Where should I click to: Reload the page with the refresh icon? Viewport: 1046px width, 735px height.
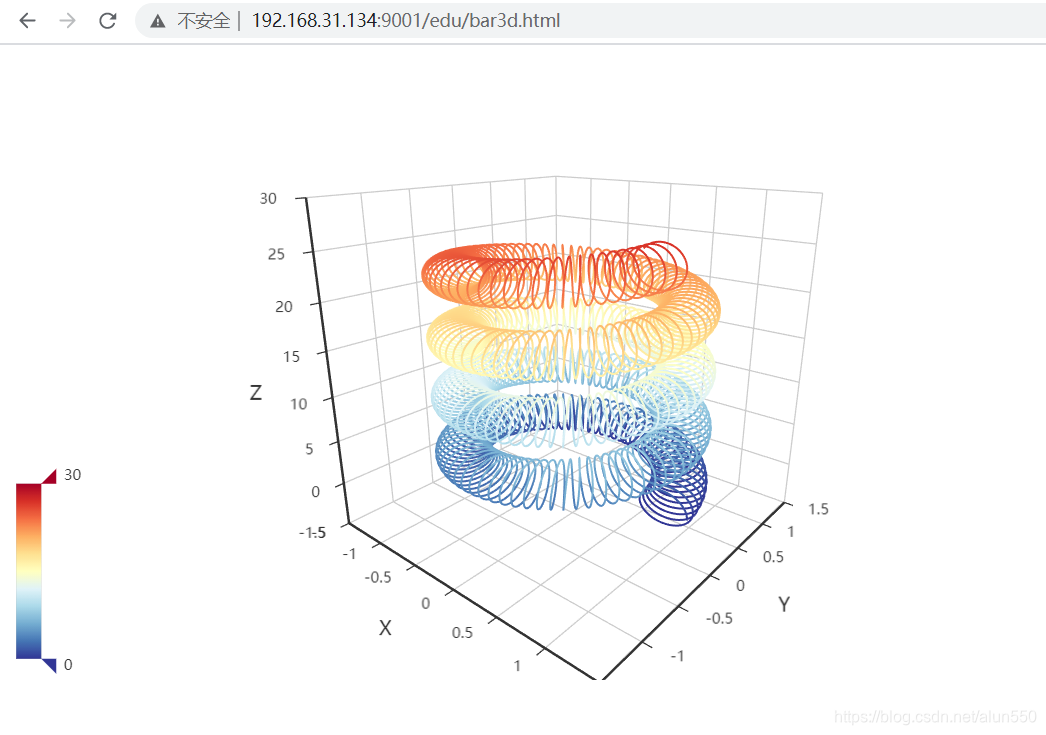[x=107, y=21]
